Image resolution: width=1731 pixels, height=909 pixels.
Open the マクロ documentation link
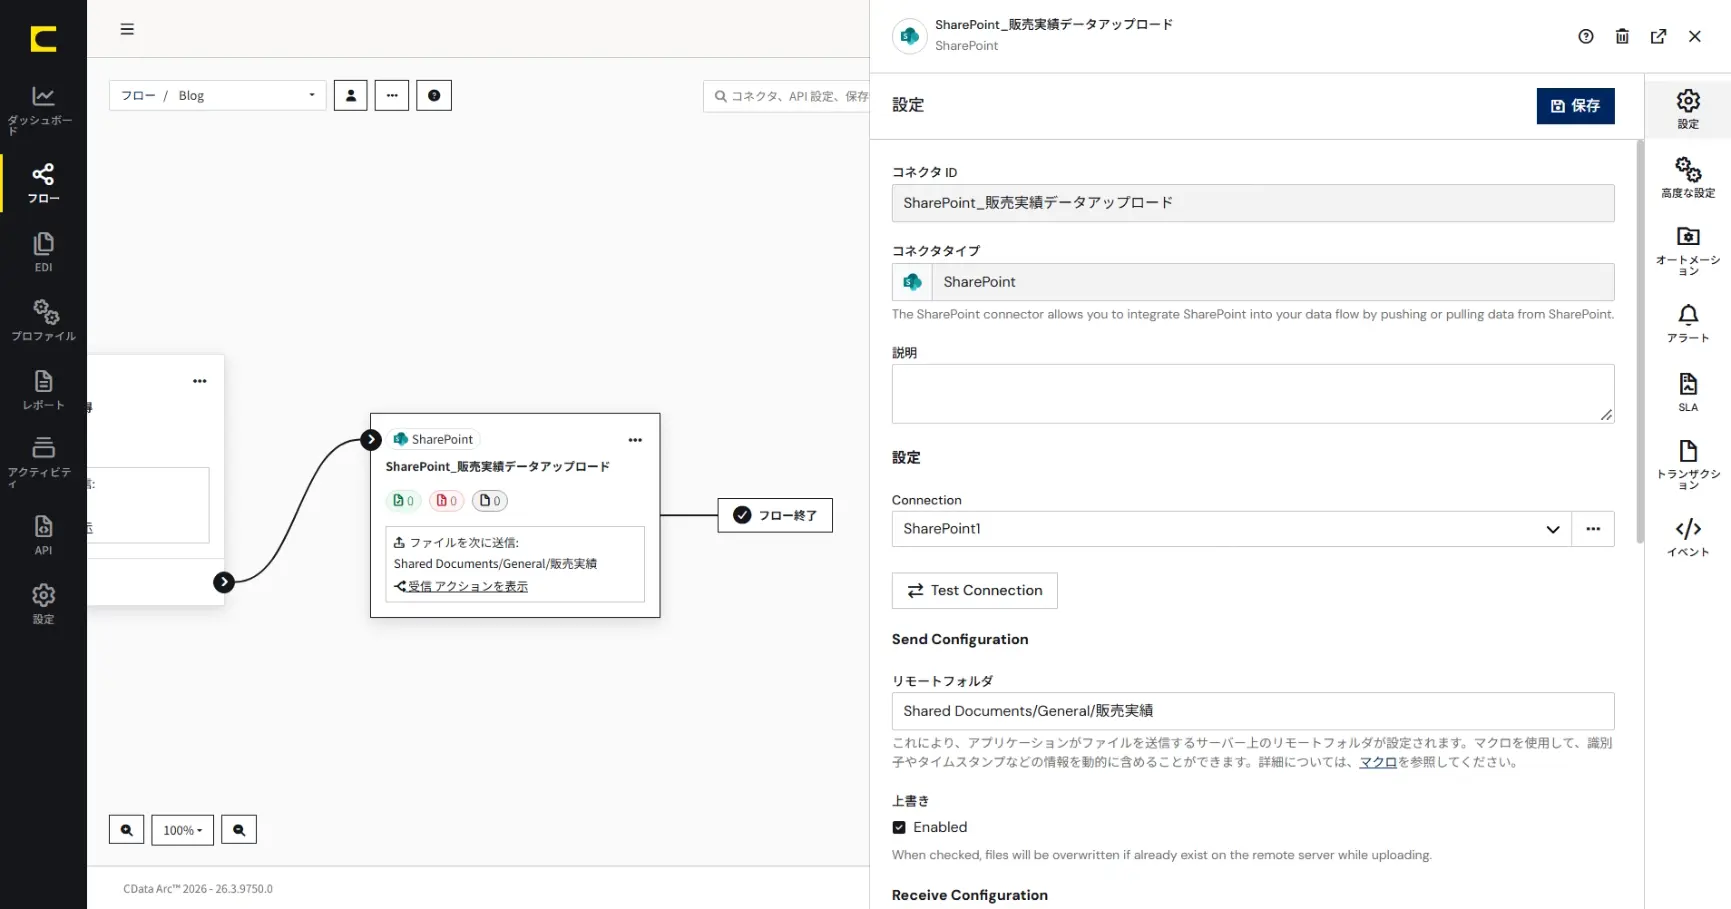point(1377,762)
